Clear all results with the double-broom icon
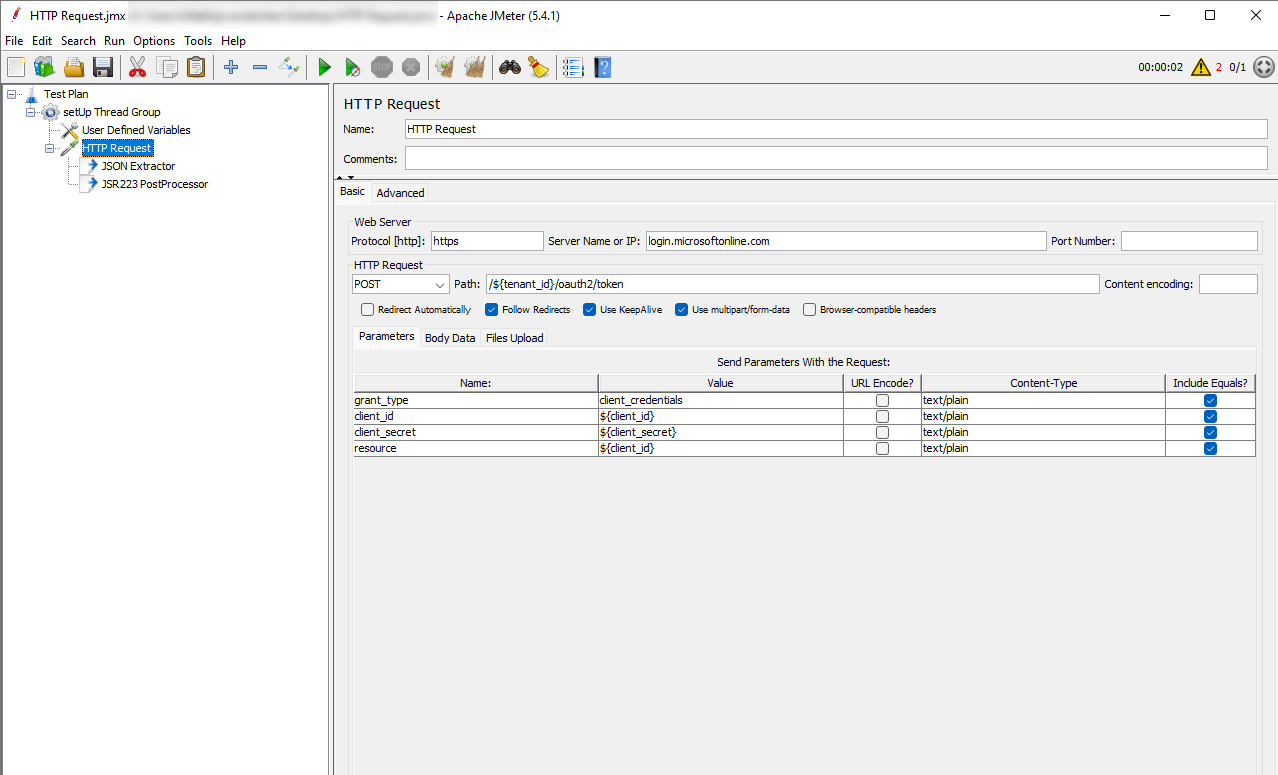The image size is (1278, 775). [475, 67]
